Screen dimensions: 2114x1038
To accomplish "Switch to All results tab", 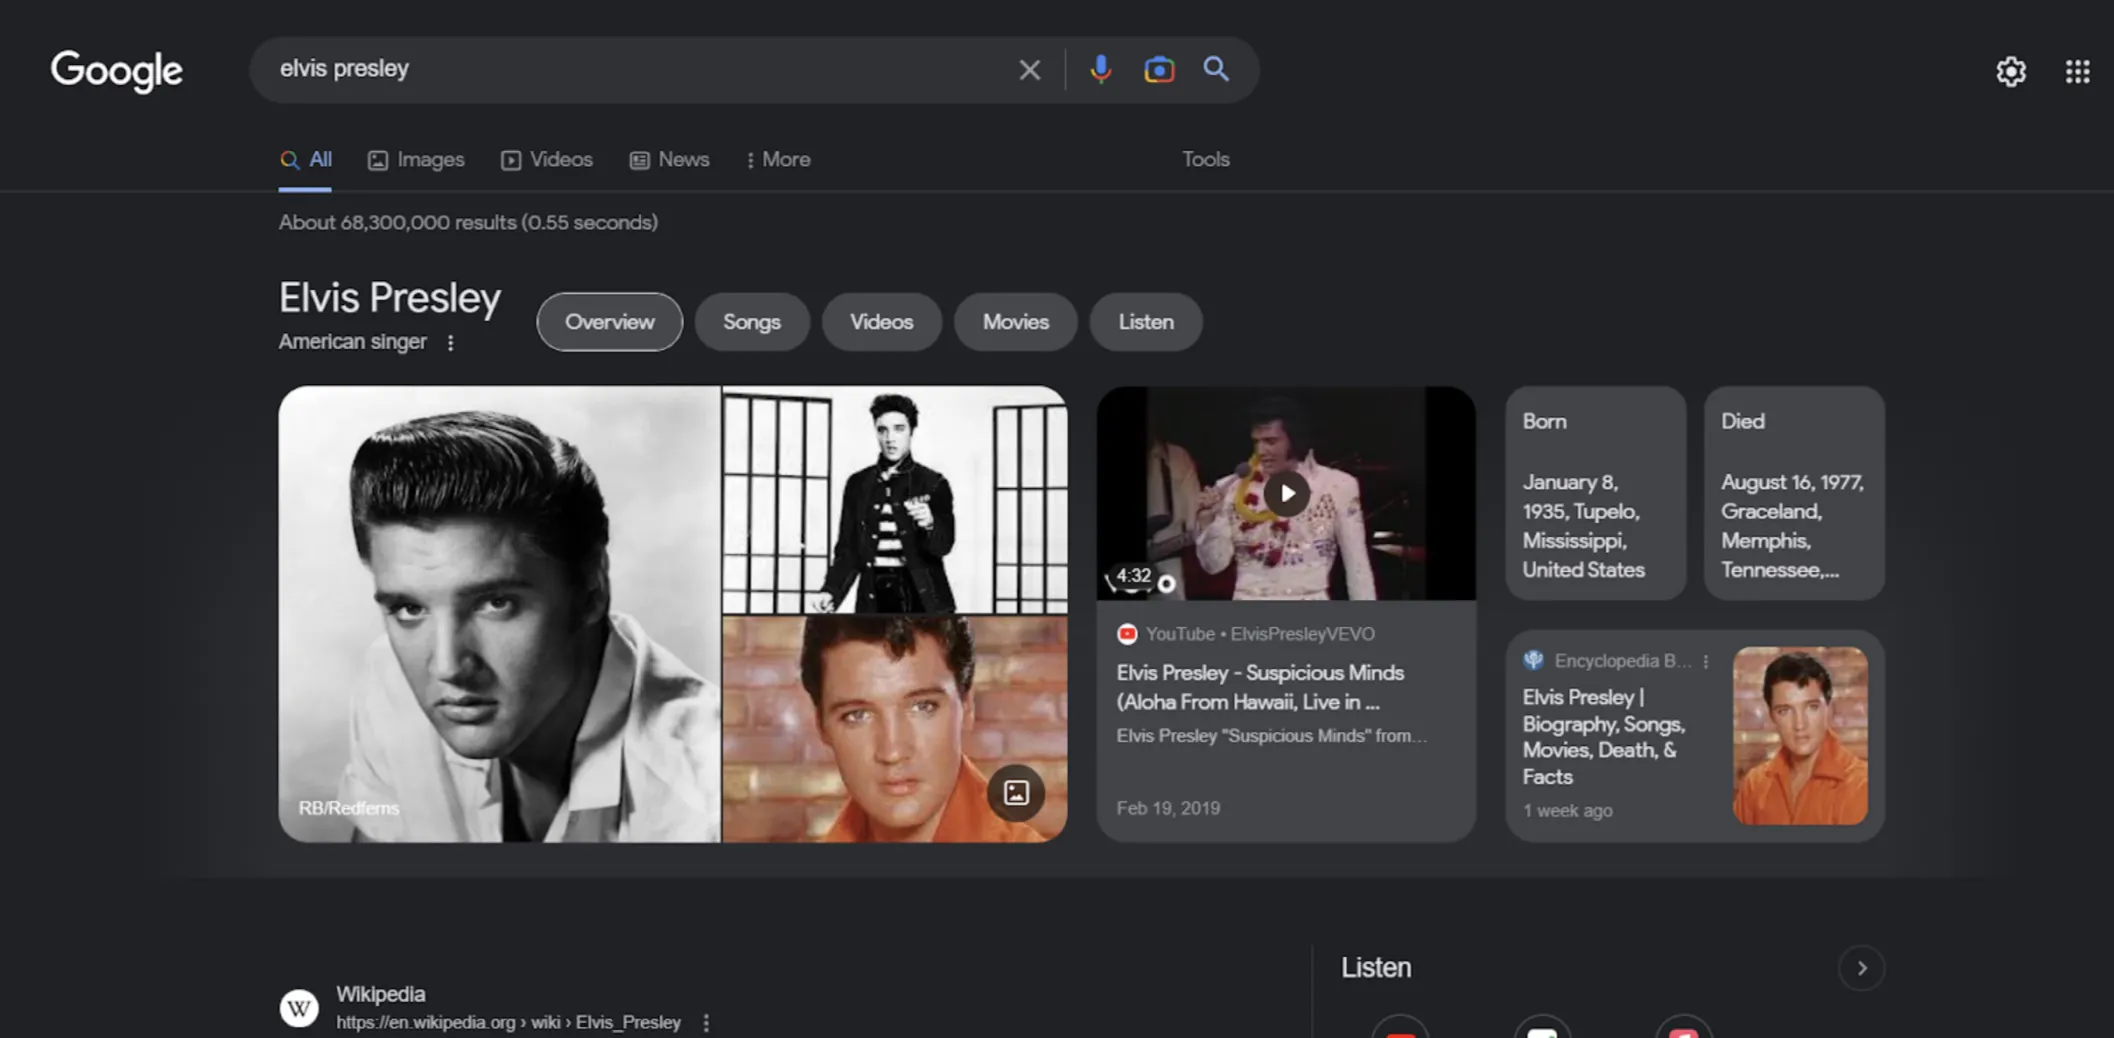I will point(306,160).
